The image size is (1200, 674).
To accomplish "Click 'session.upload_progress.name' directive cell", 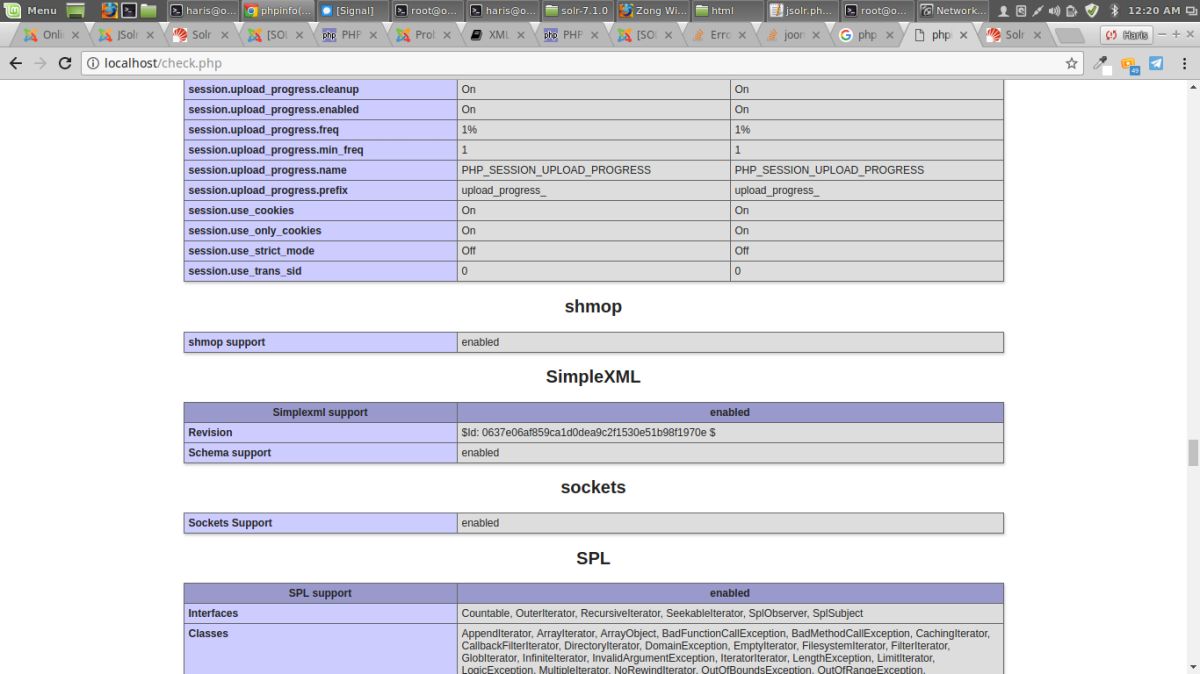I will tap(320, 170).
